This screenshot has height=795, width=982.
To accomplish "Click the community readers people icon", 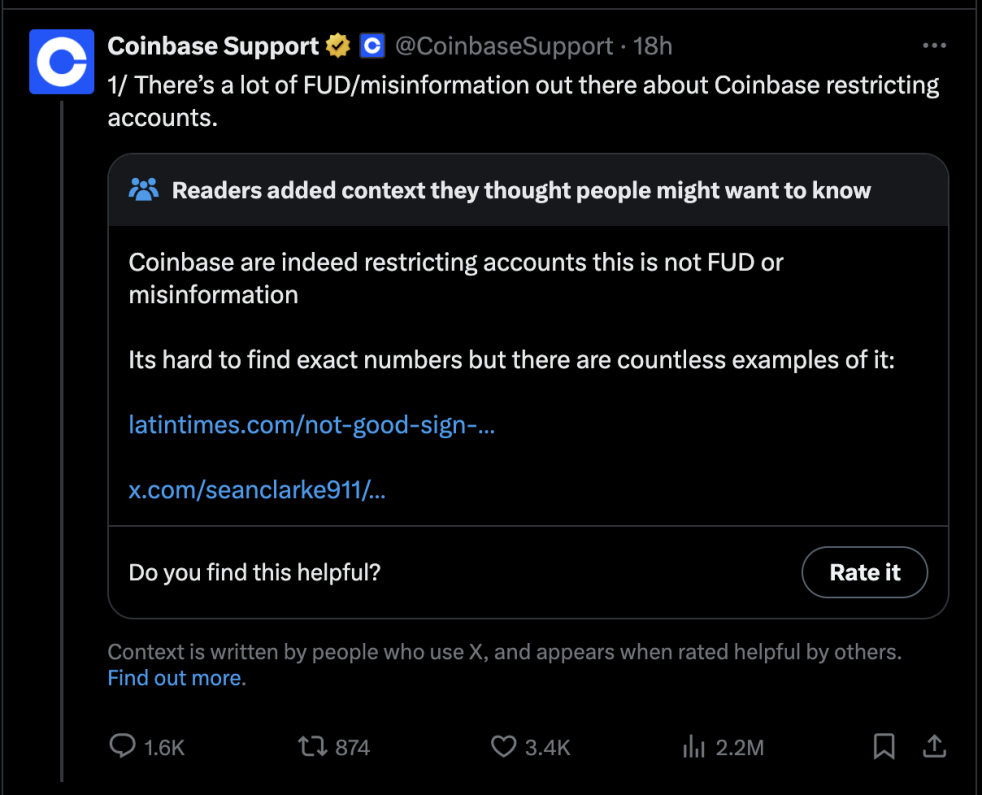I will click(x=144, y=190).
